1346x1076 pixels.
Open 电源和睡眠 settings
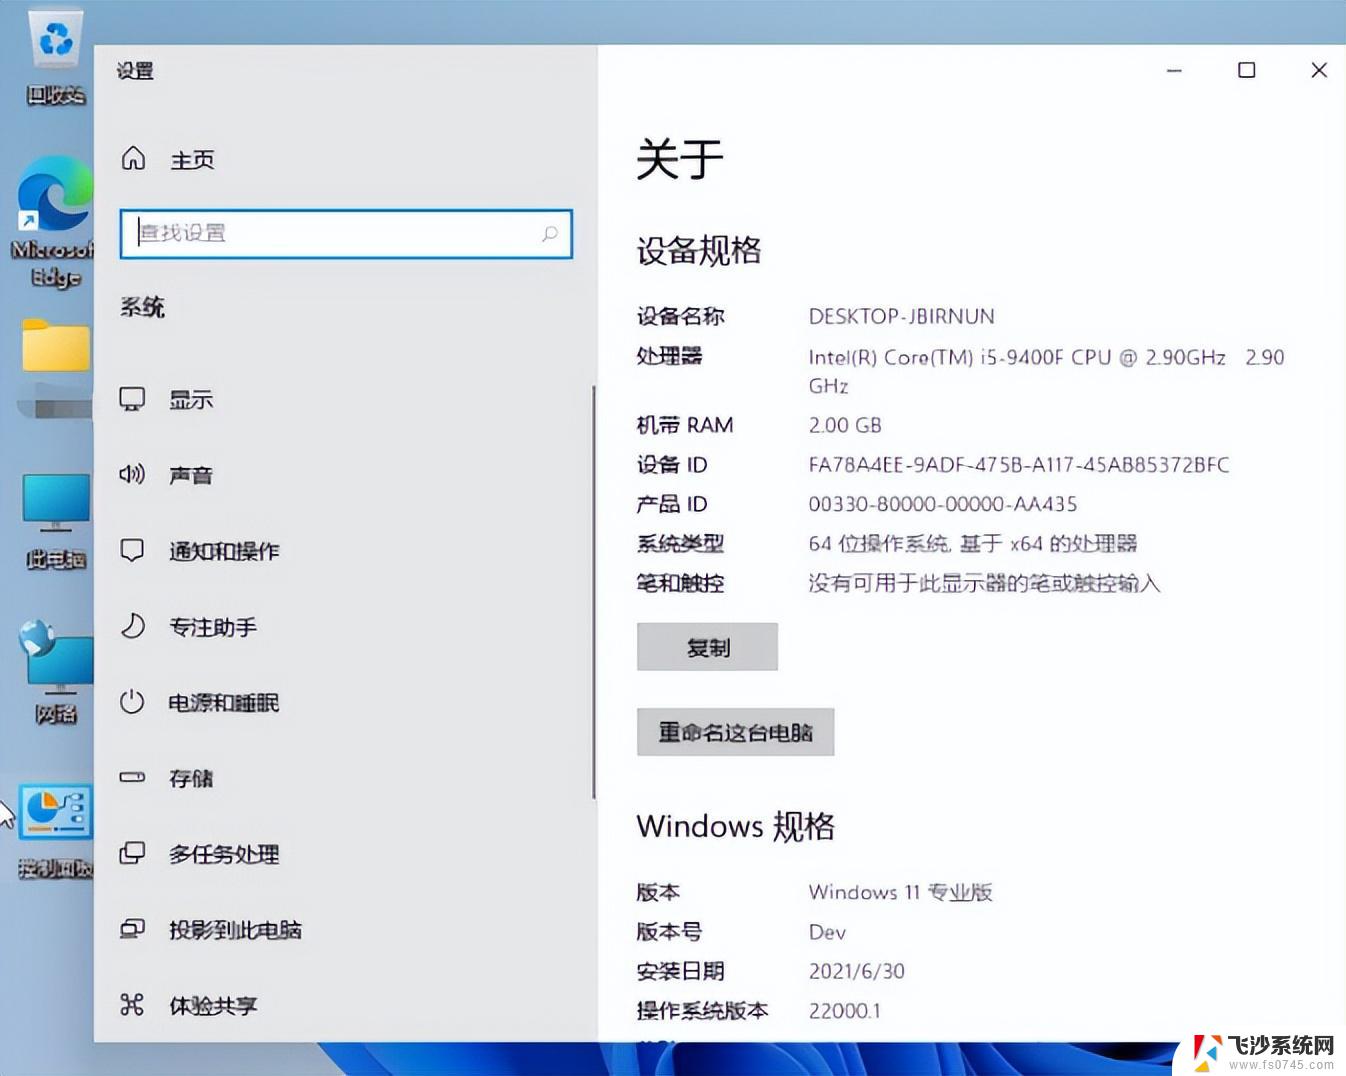coord(224,703)
